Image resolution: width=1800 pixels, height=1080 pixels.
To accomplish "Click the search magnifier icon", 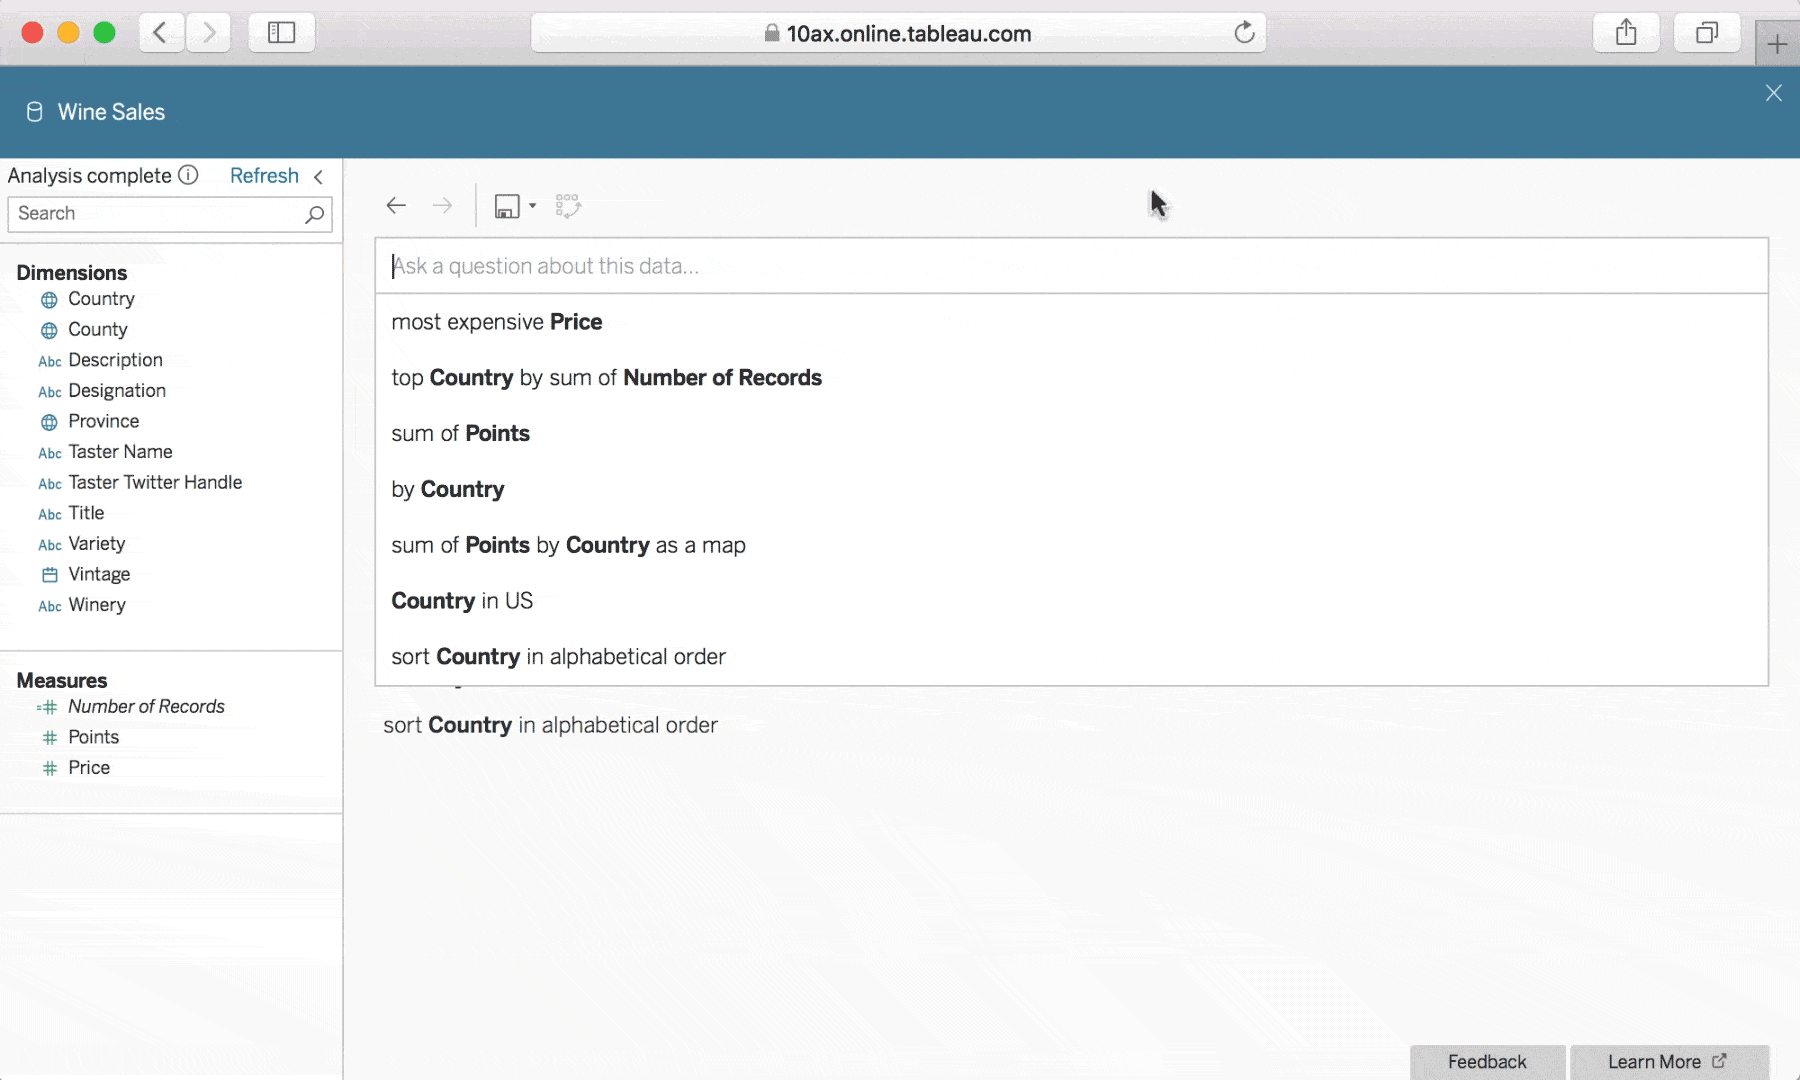I will tap(314, 214).
